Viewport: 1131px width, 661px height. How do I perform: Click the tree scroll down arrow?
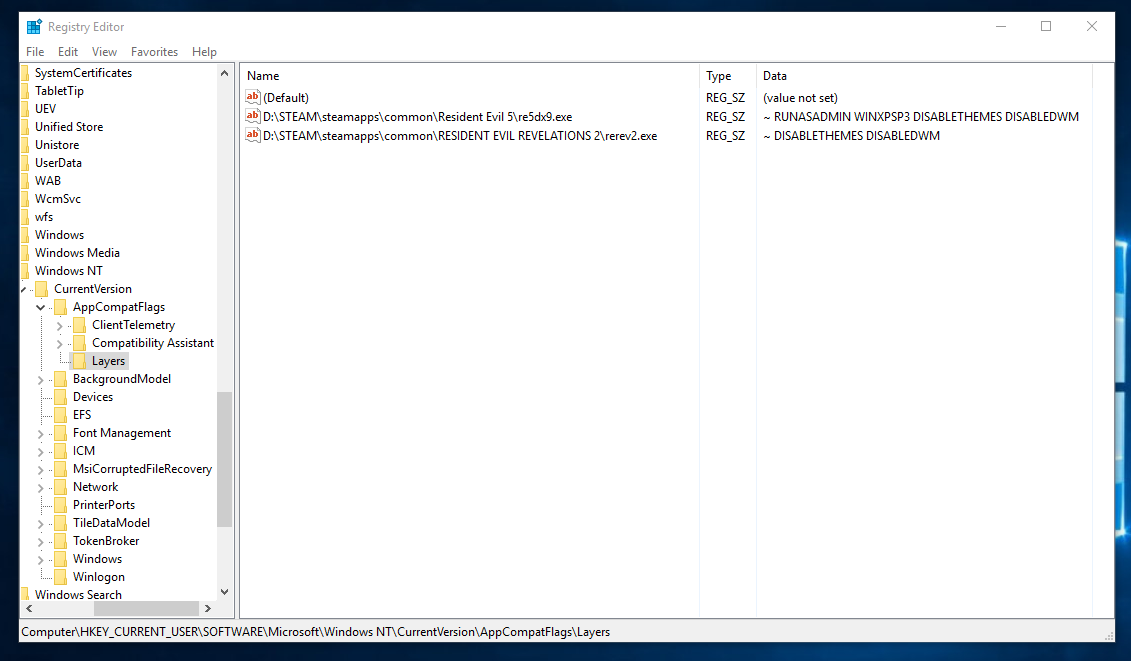pos(224,592)
